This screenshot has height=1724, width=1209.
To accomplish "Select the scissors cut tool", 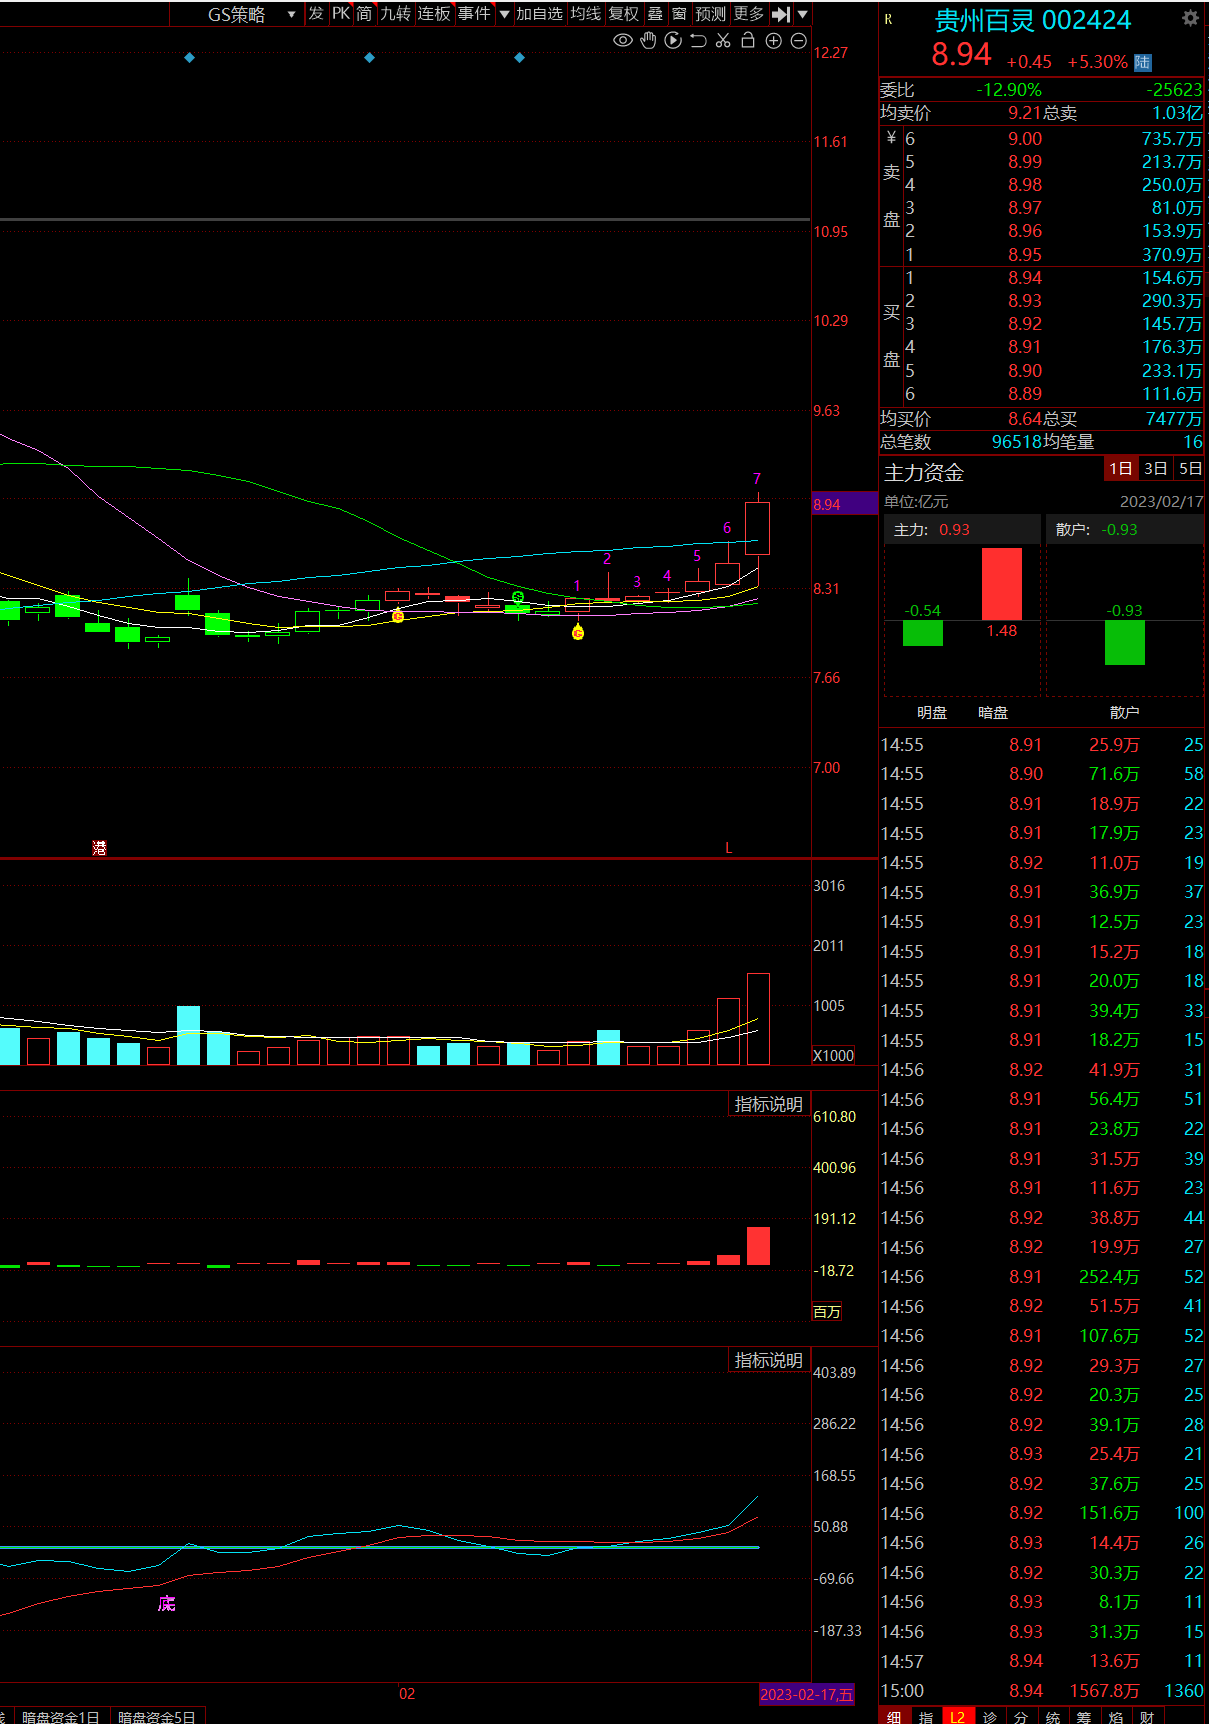I will pos(723,41).
